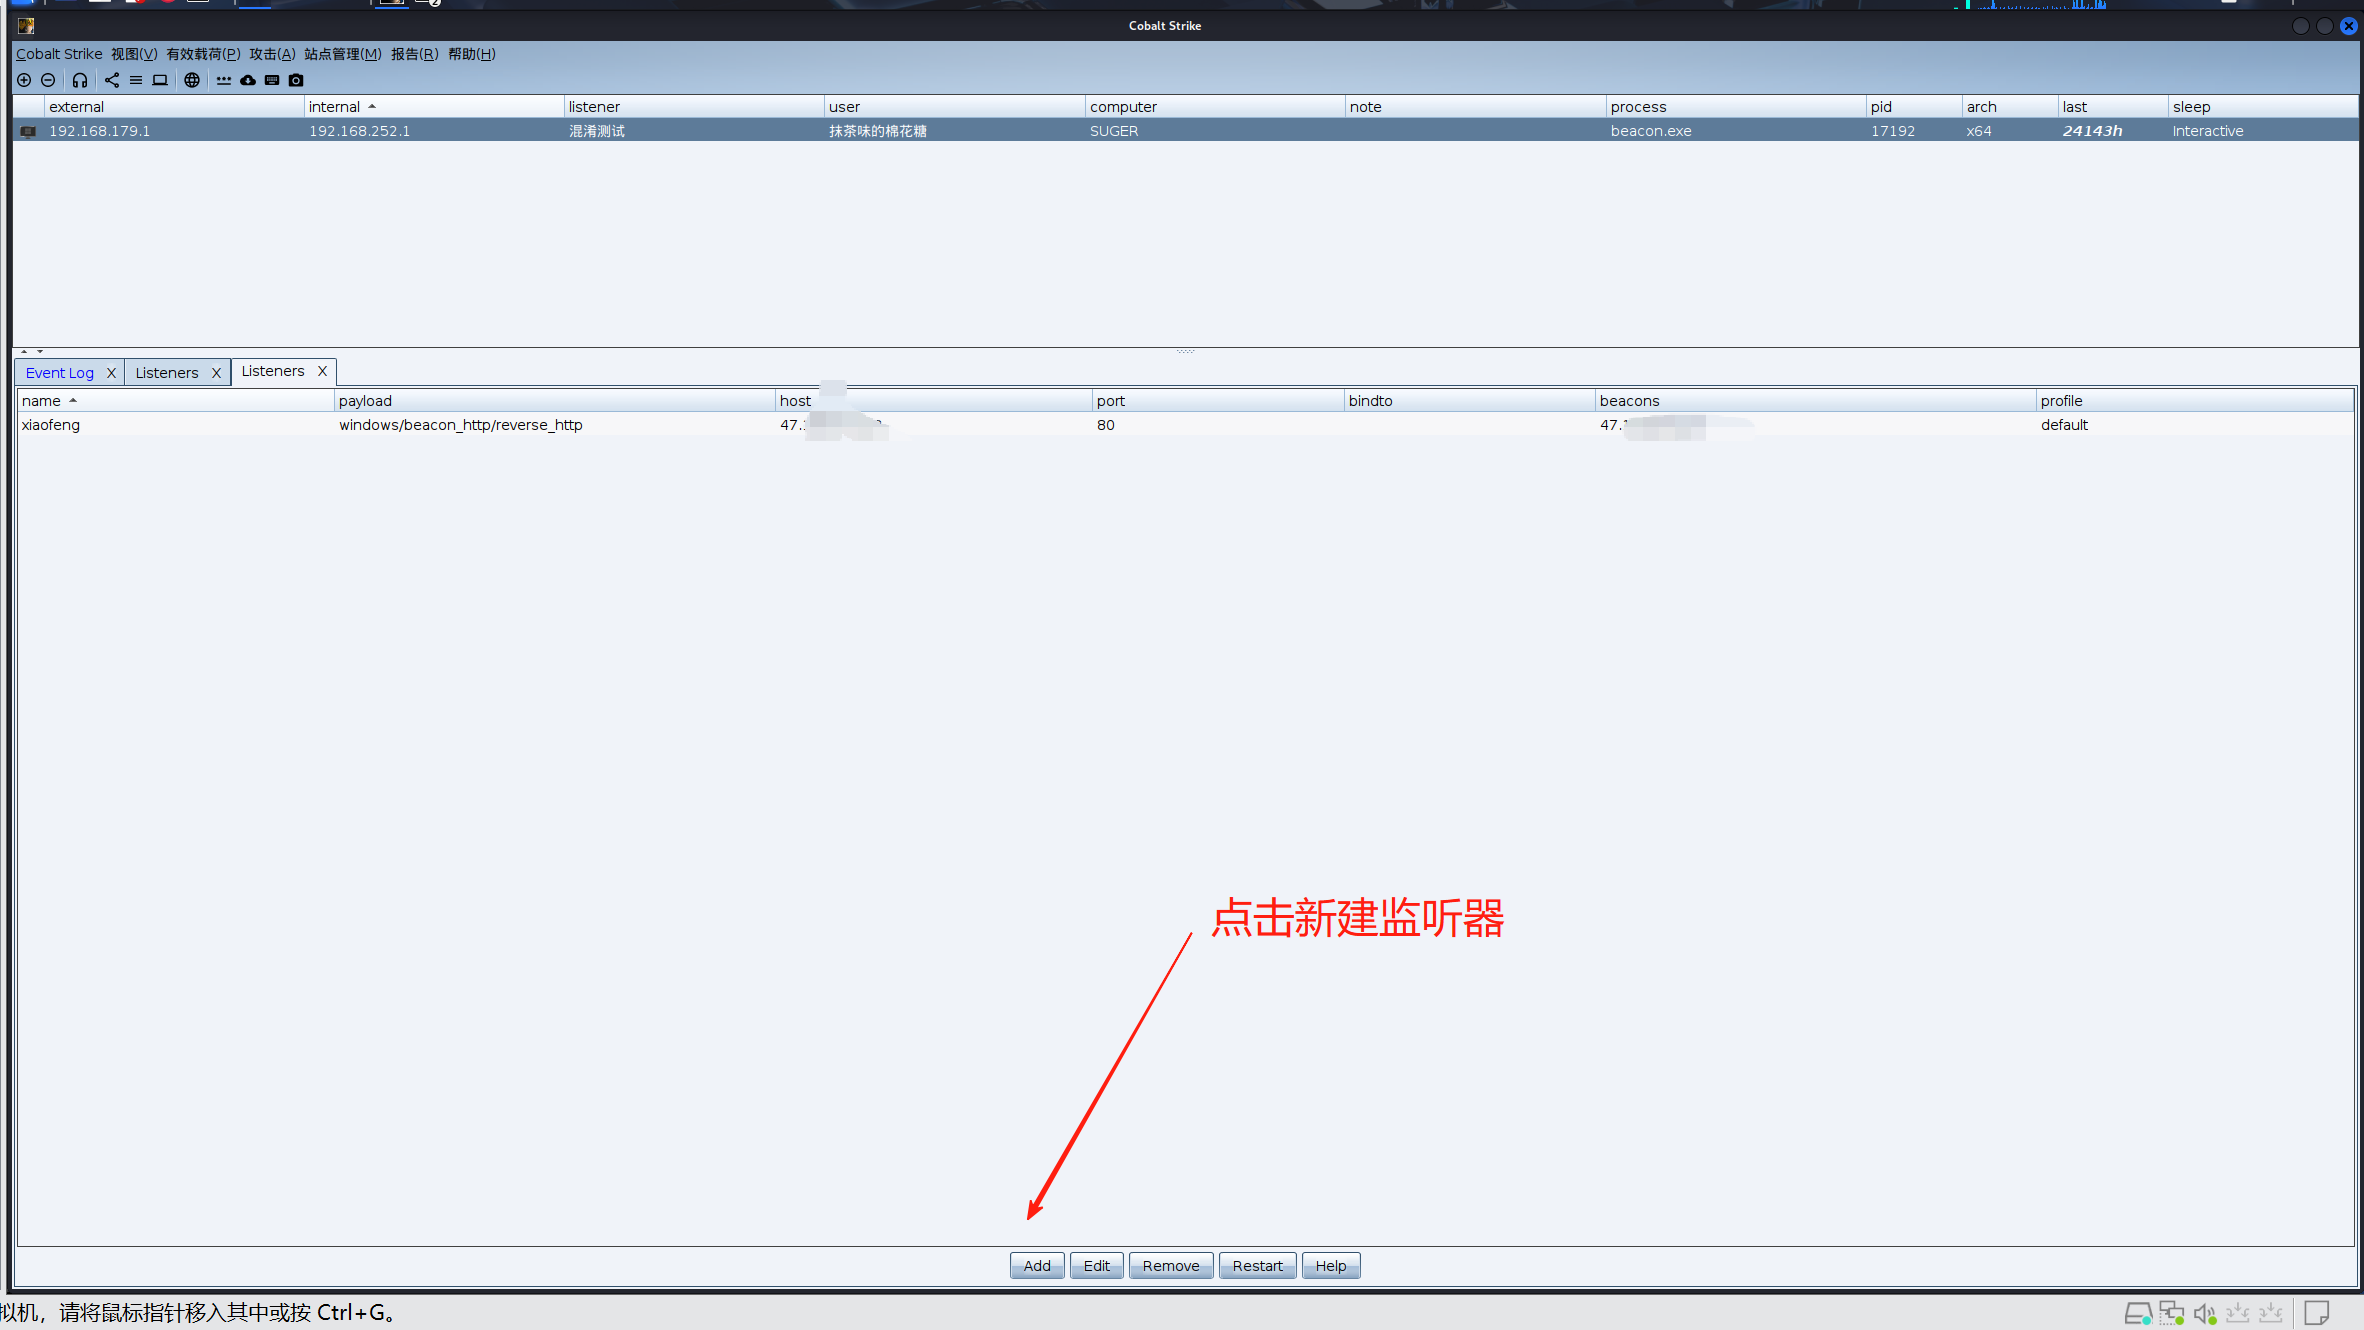
Task: Open the 站点管理(M) menu
Action: pos(343,54)
